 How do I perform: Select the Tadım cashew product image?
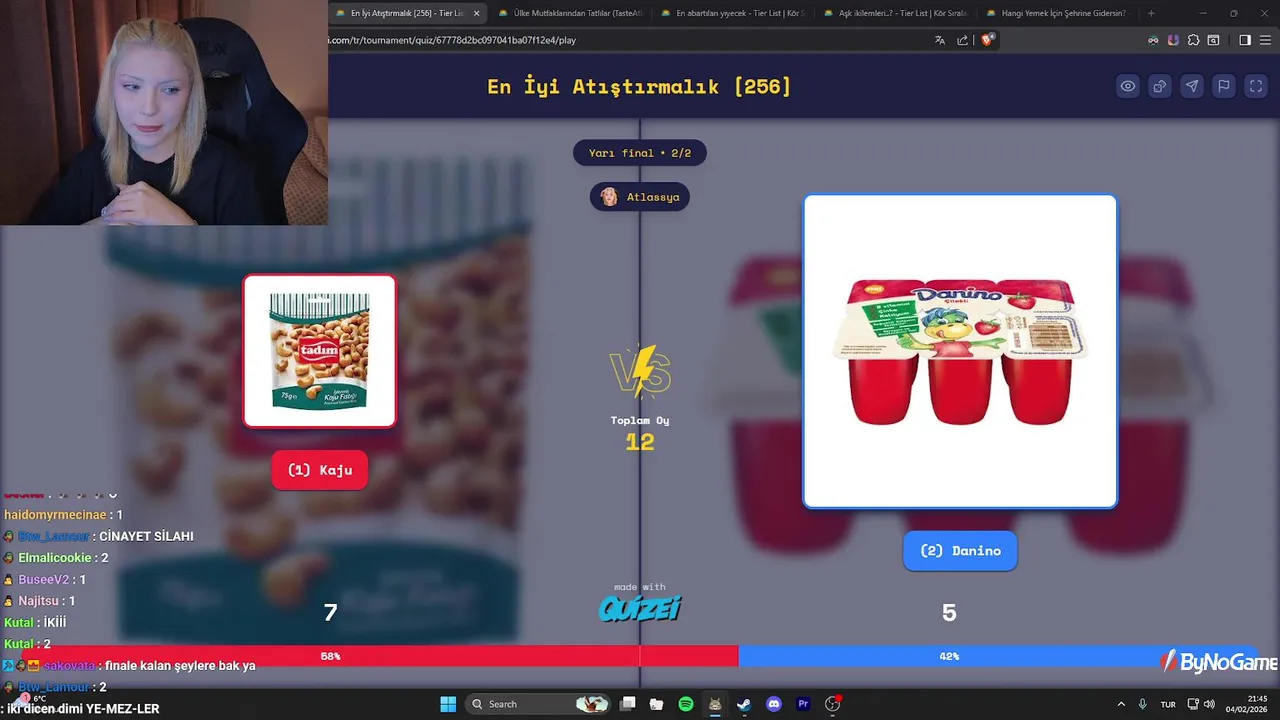coord(320,351)
